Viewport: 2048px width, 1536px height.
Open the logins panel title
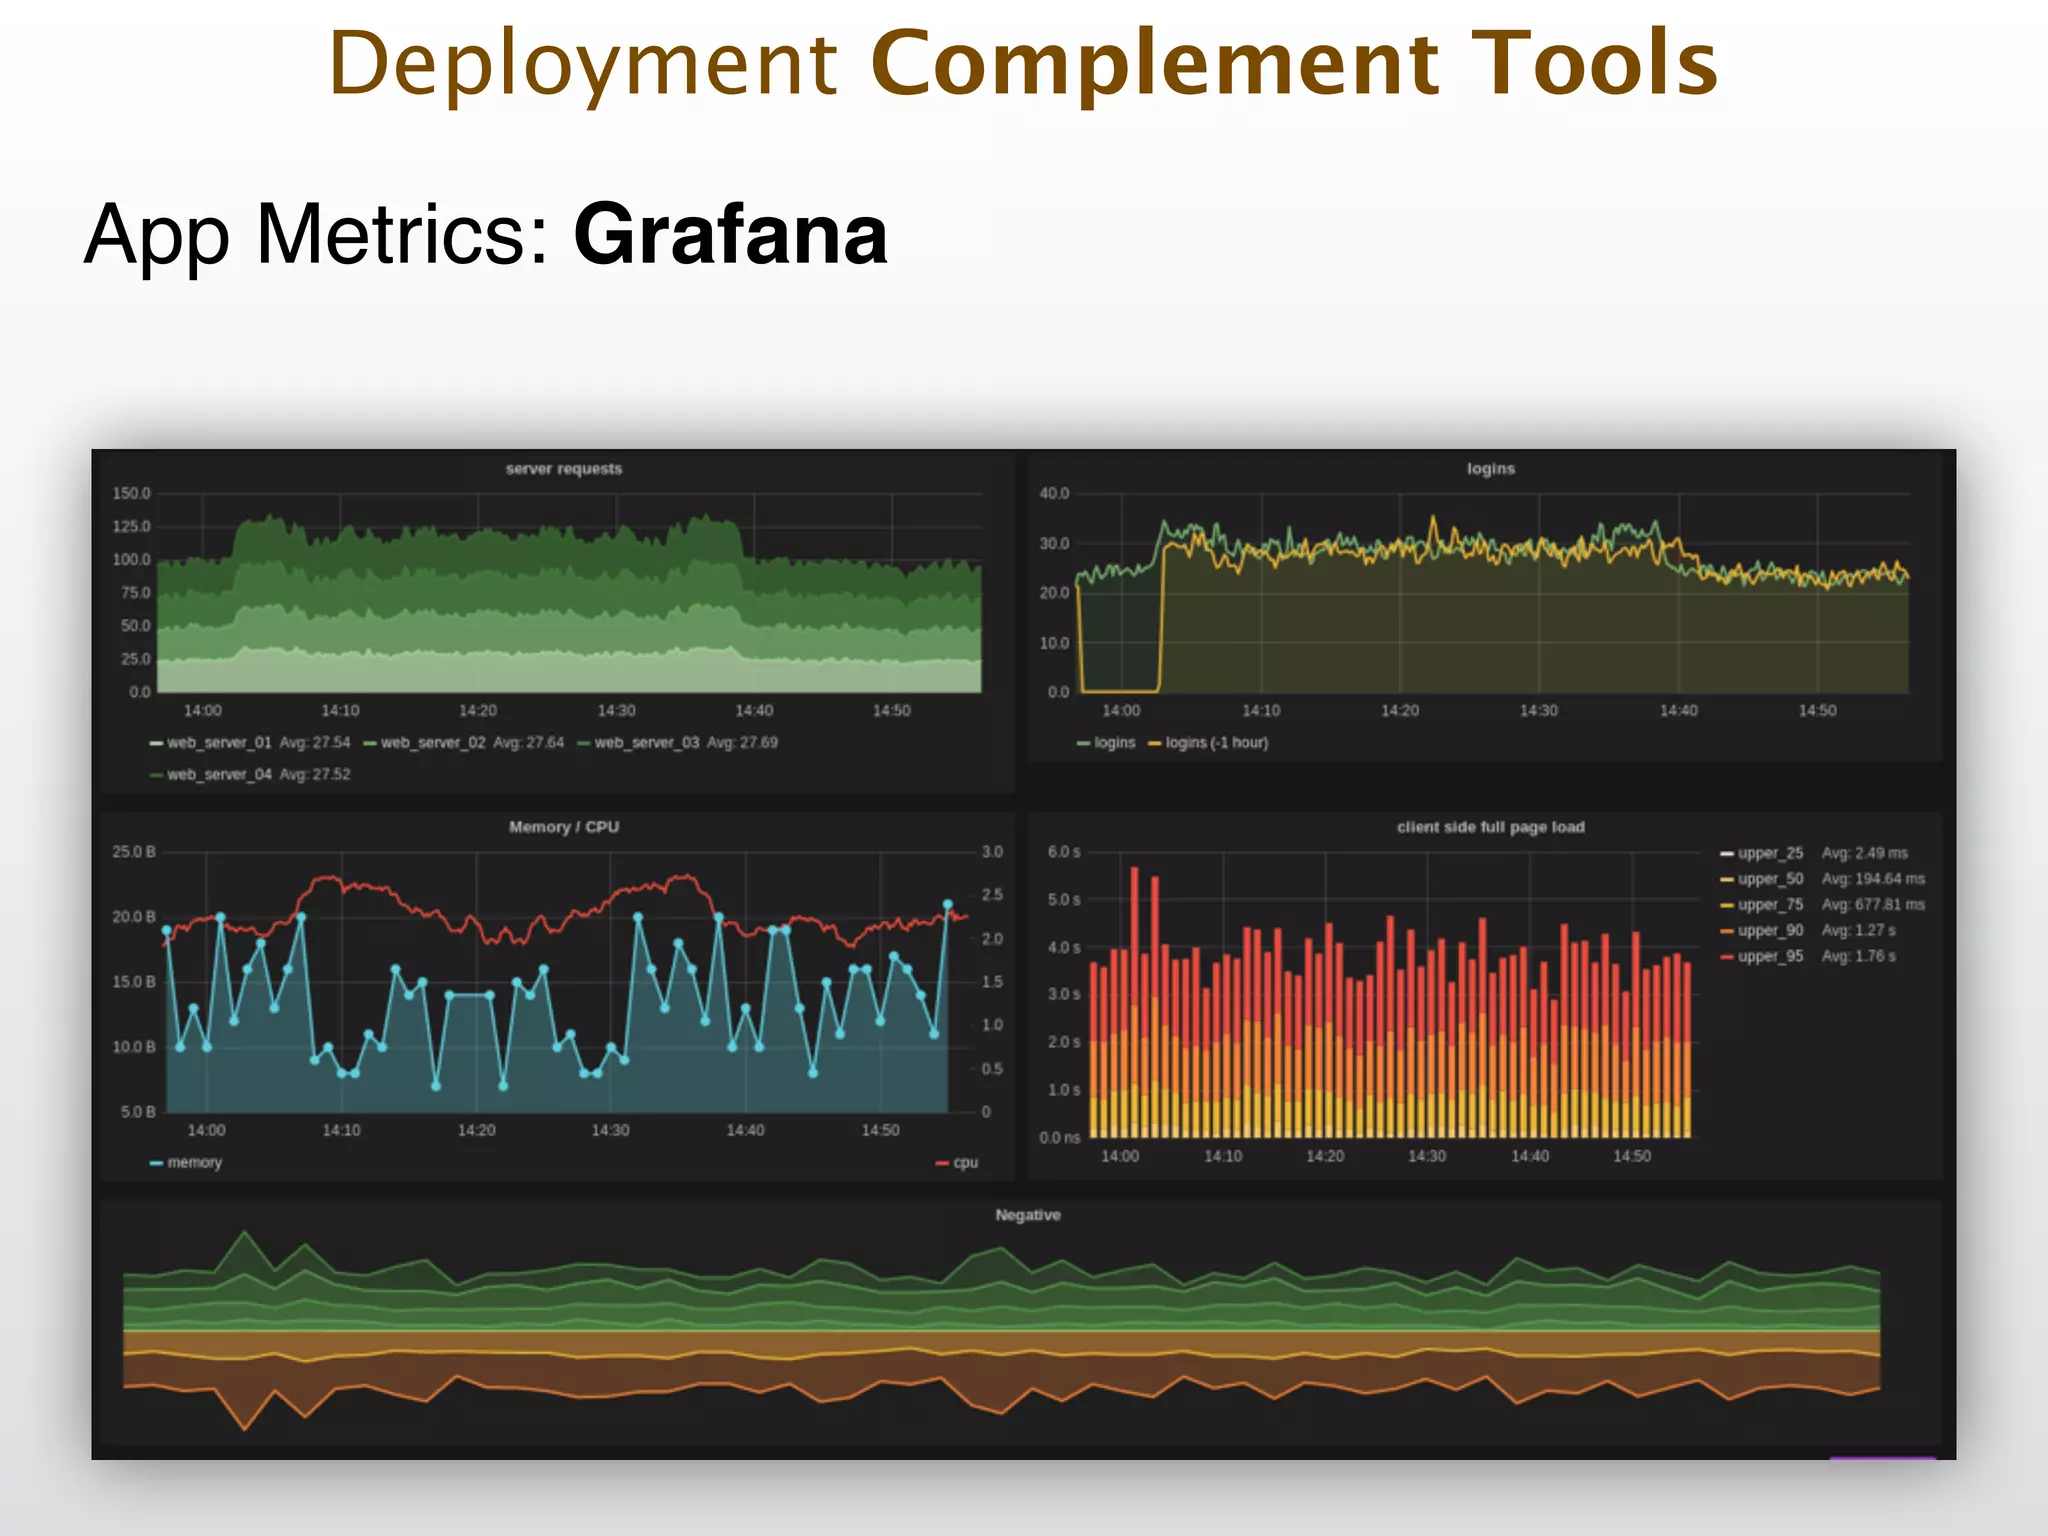pyautogui.click(x=1491, y=469)
